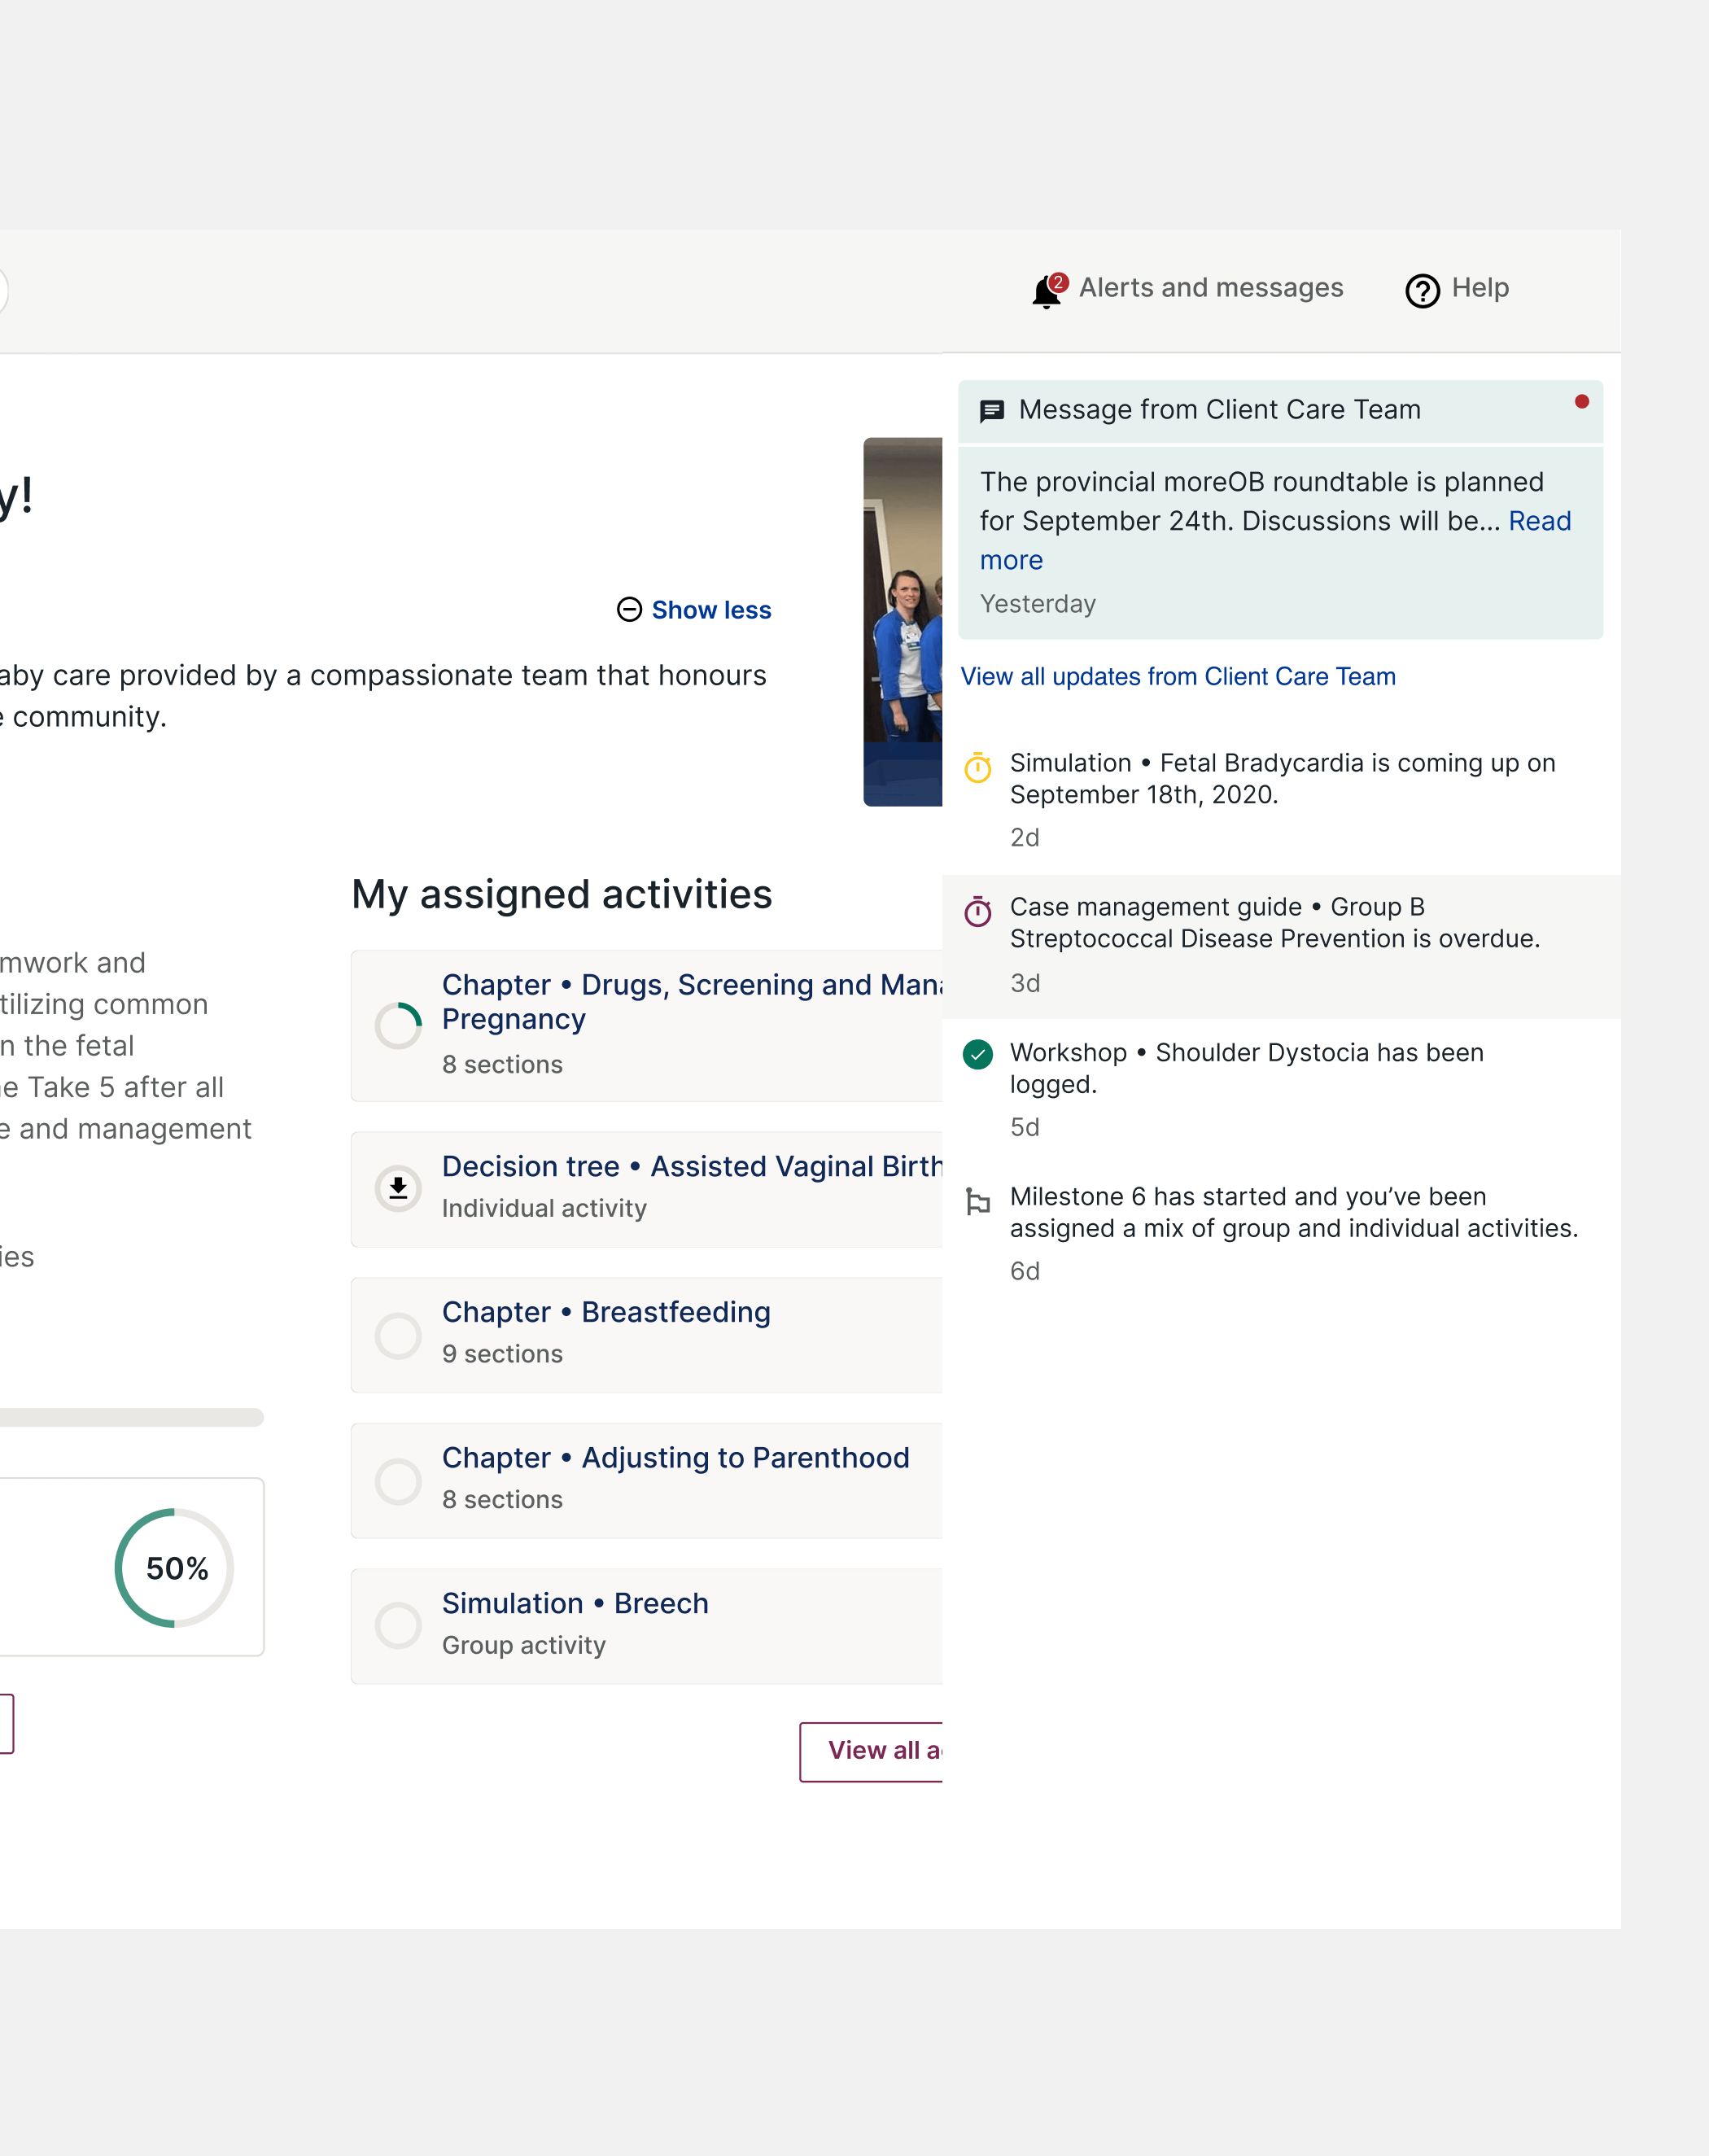
Task: Open the Group B Streptococcal overdue alert
Action: click(x=1281, y=946)
